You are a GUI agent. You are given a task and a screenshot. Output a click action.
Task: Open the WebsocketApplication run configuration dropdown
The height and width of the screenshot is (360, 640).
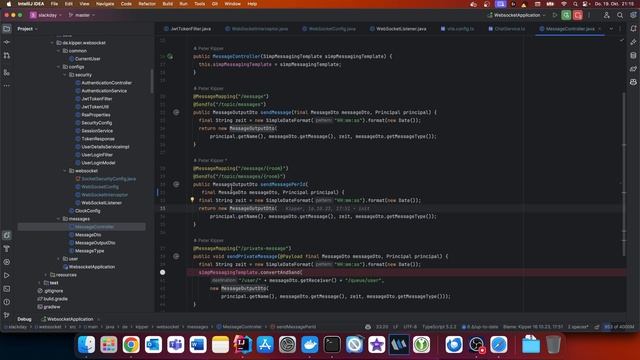pos(516,15)
